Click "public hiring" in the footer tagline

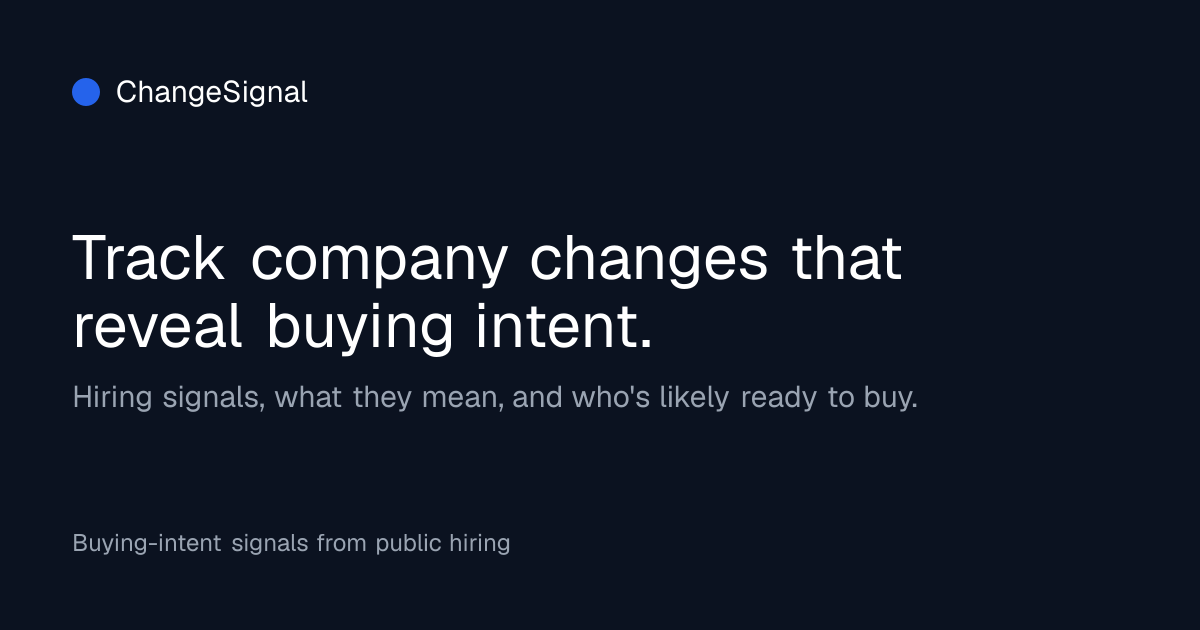[x=443, y=544]
